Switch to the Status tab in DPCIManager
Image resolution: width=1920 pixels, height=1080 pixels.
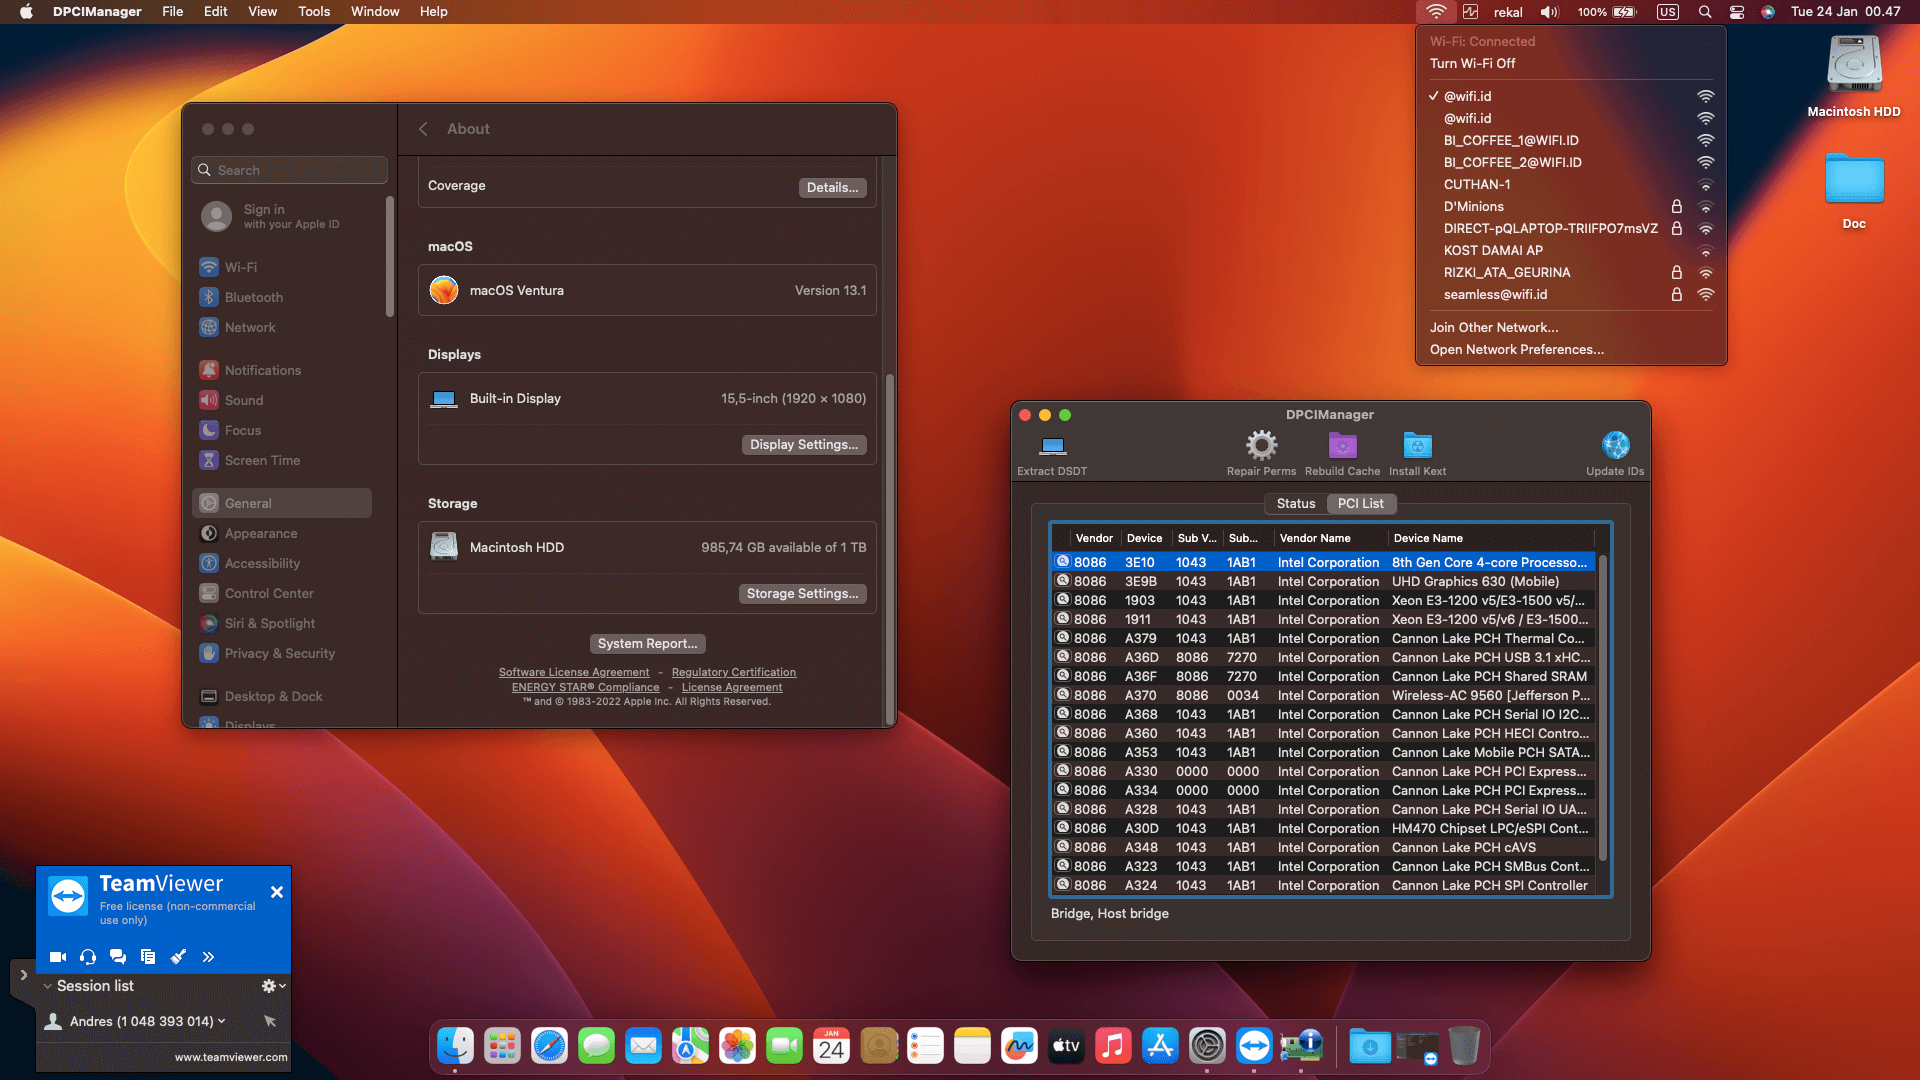coord(1295,503)
